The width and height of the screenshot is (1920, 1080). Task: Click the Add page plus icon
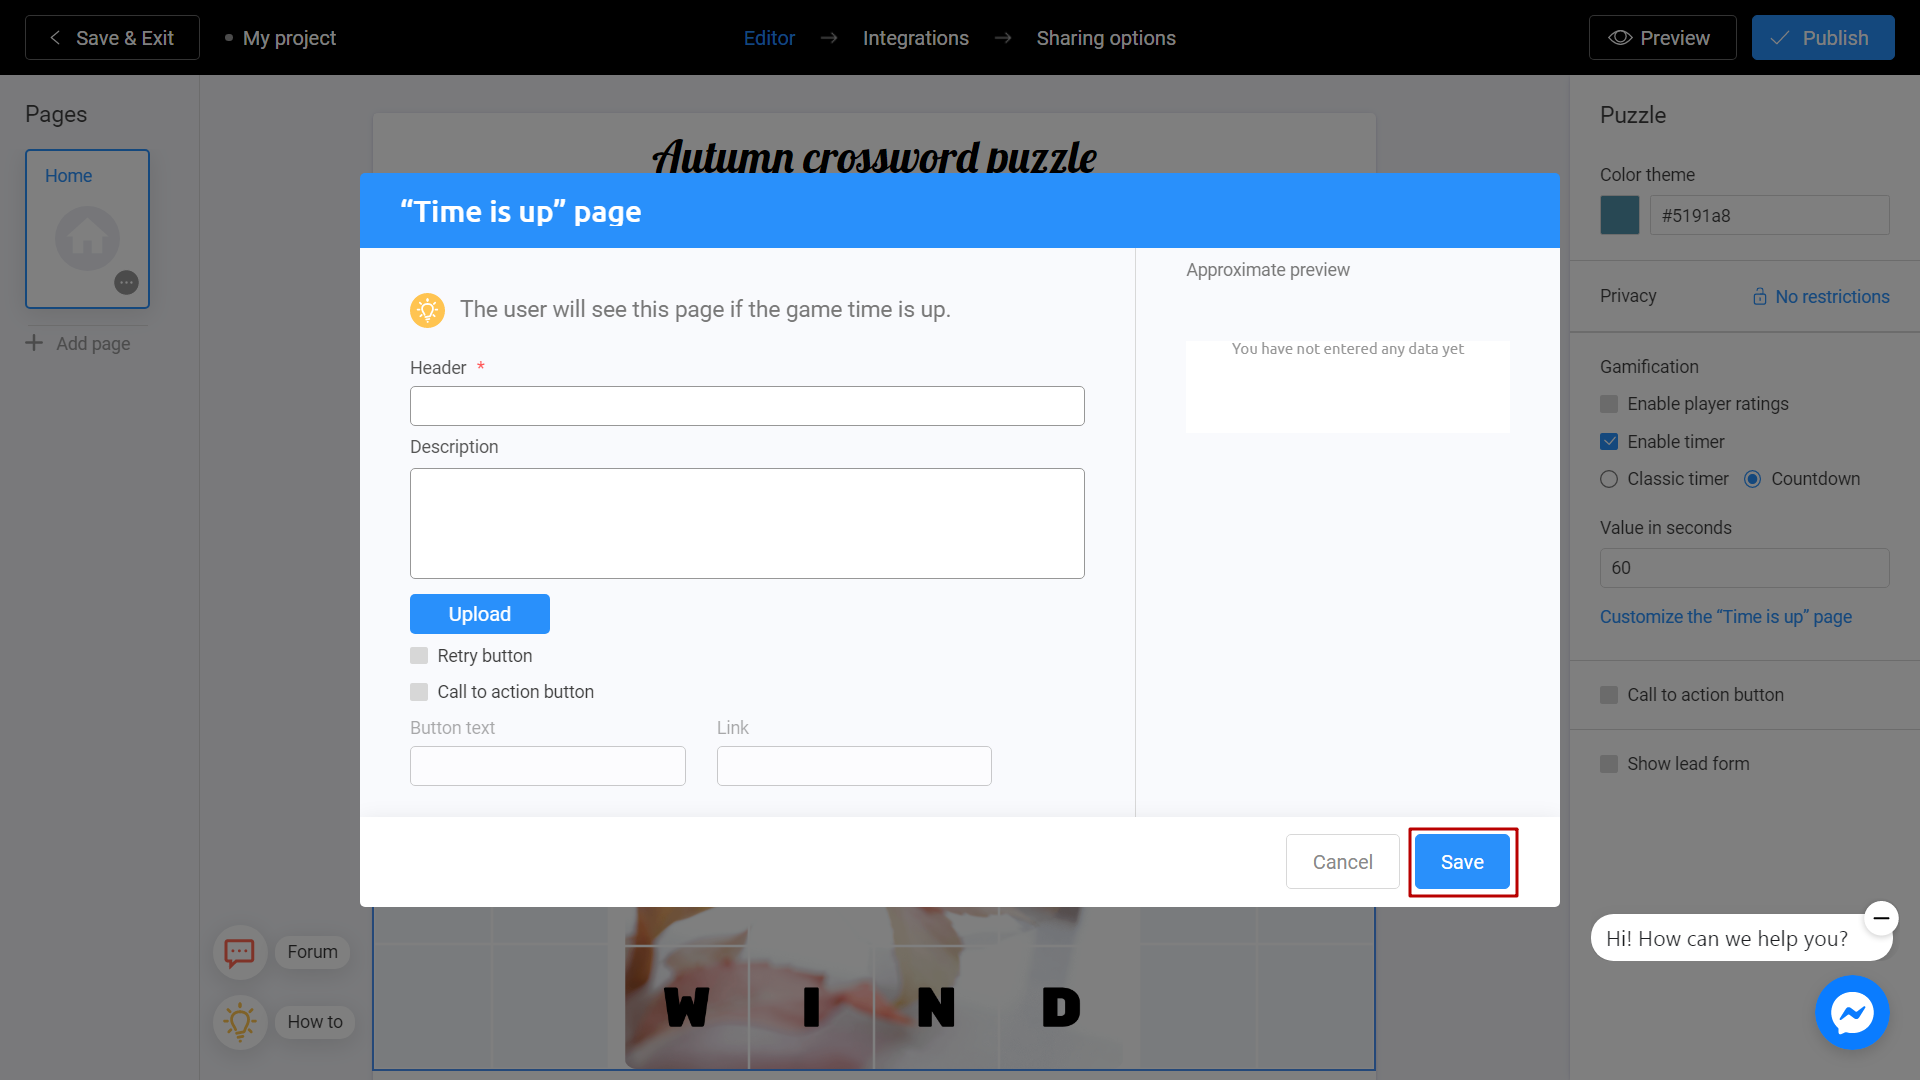(34, 343)
